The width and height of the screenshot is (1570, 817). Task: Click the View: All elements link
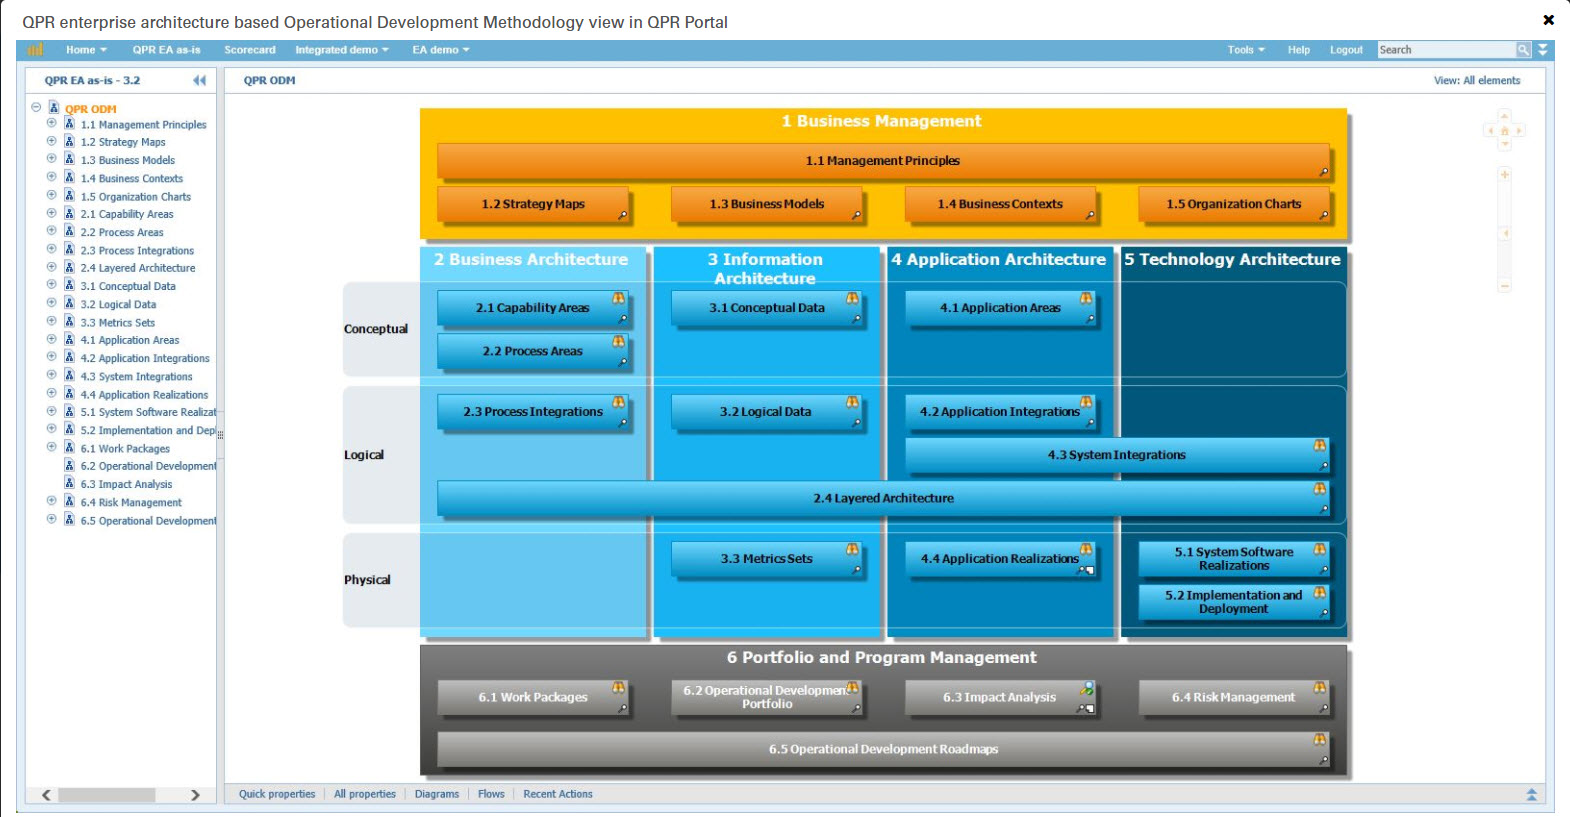[x=1477, y=81]
